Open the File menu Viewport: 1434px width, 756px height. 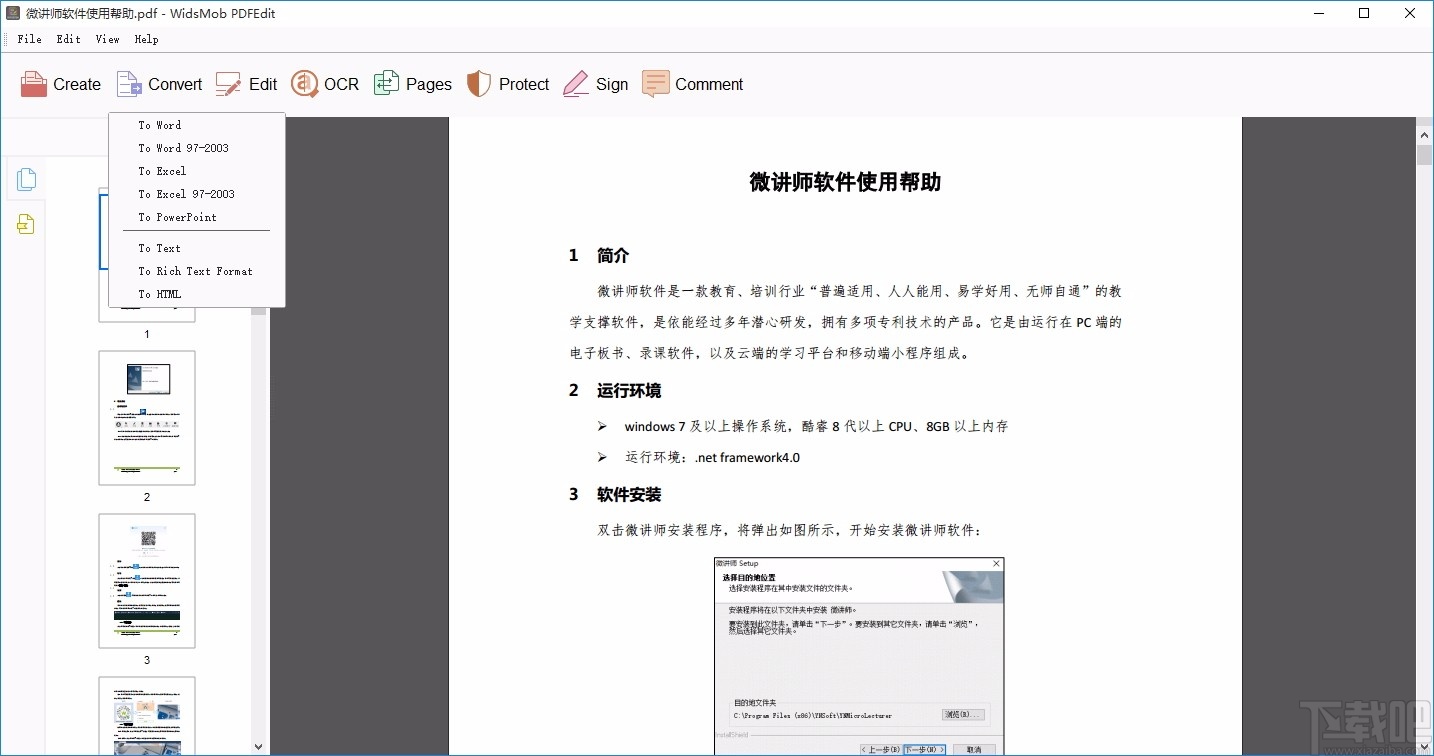(29, 39)
